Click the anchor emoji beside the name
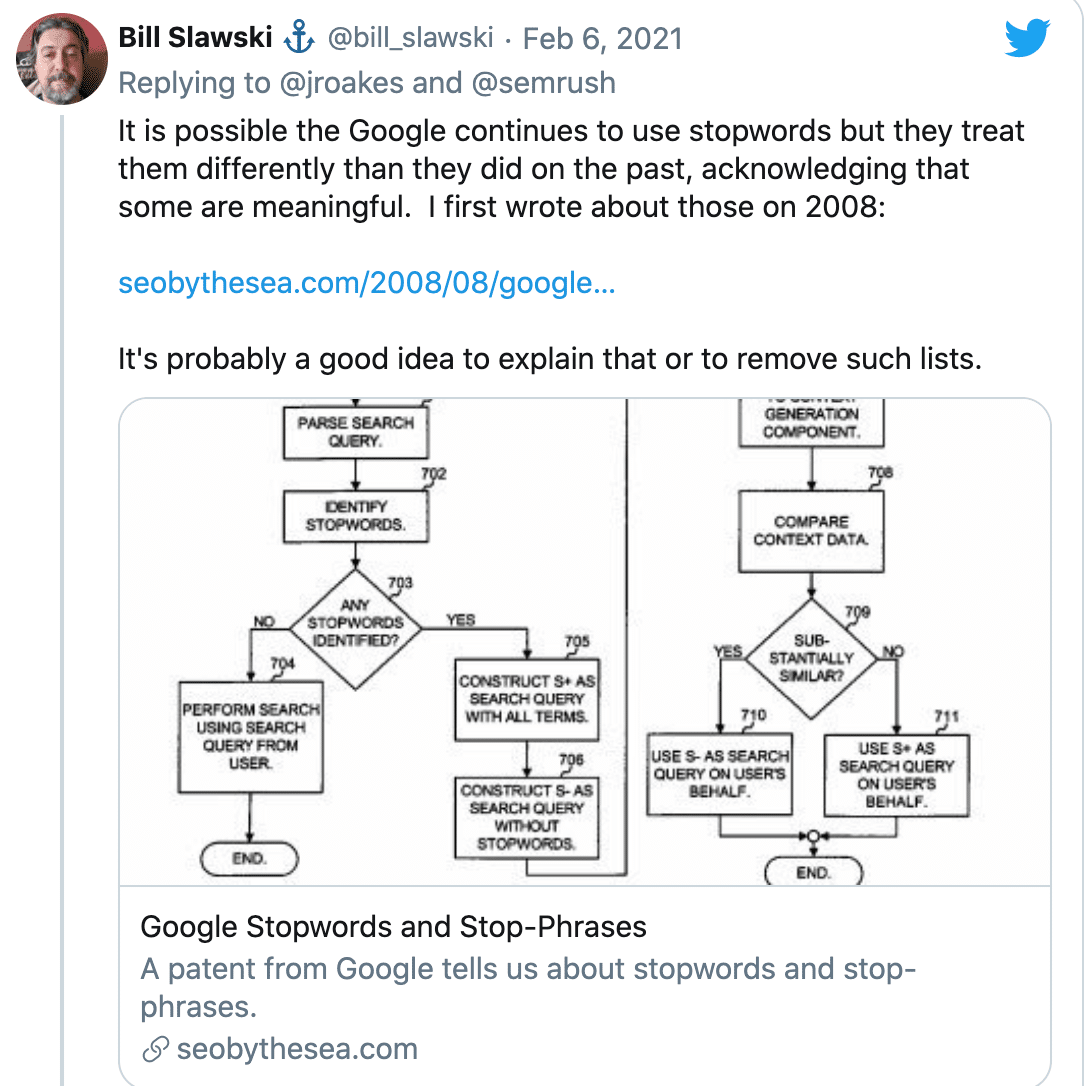 coord(299,37)
